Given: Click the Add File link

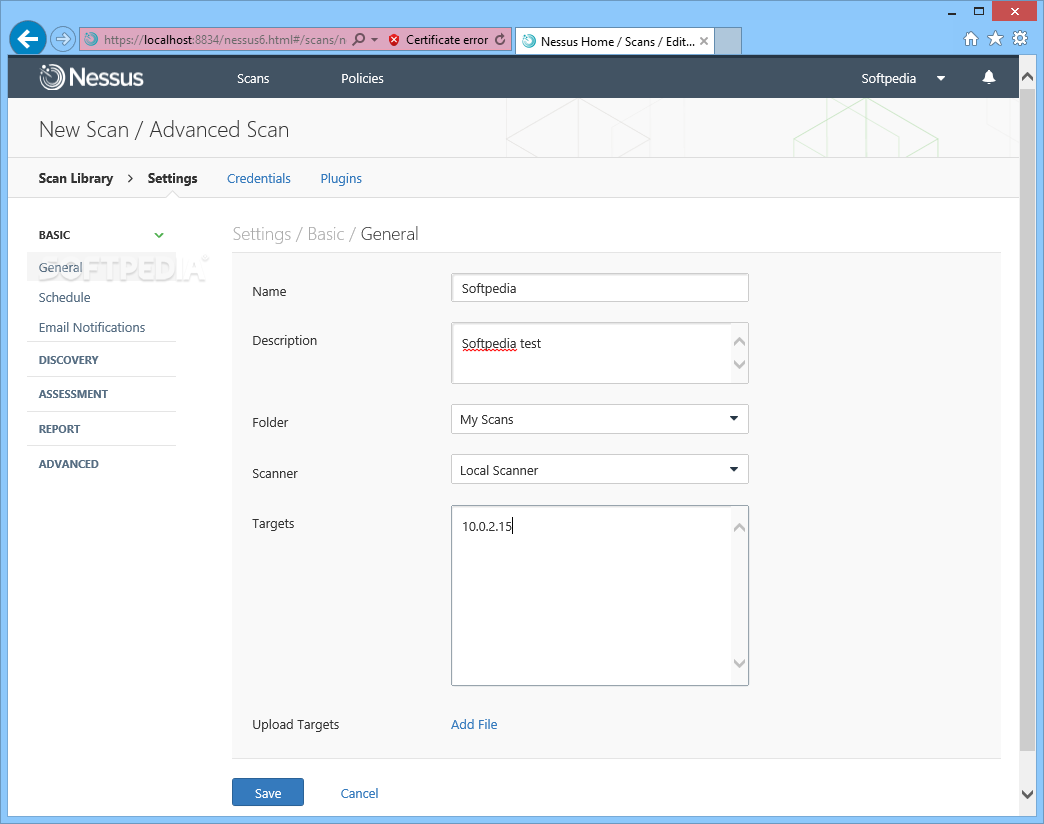Looking at the screenshot, I should pyautogui.click(x=474, y=724).
